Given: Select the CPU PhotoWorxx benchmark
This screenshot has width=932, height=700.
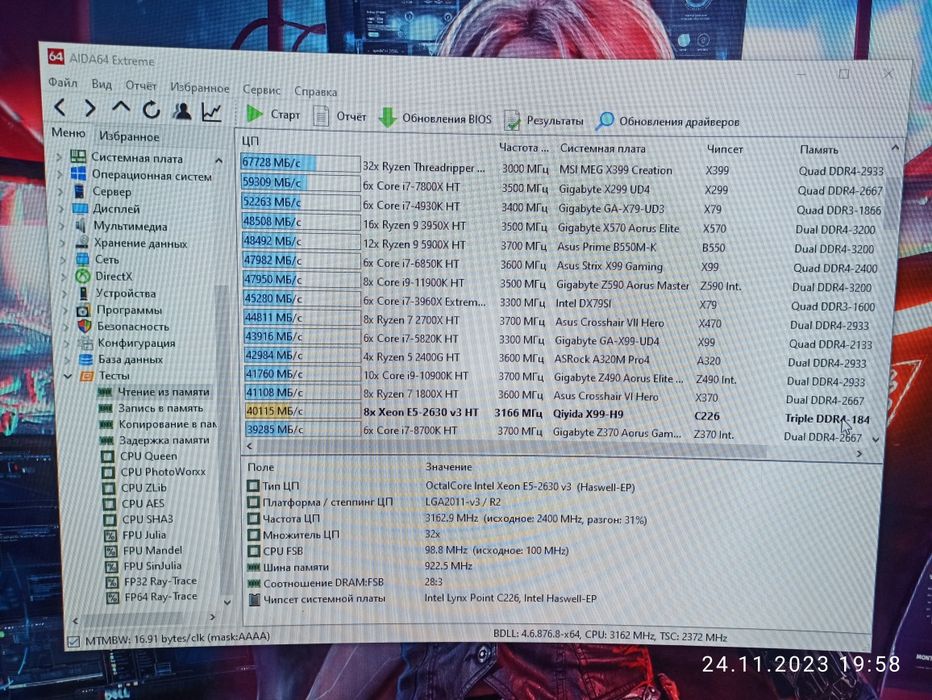Looking at the screenshot, I should pyautogui.click(x=155, y=472).
